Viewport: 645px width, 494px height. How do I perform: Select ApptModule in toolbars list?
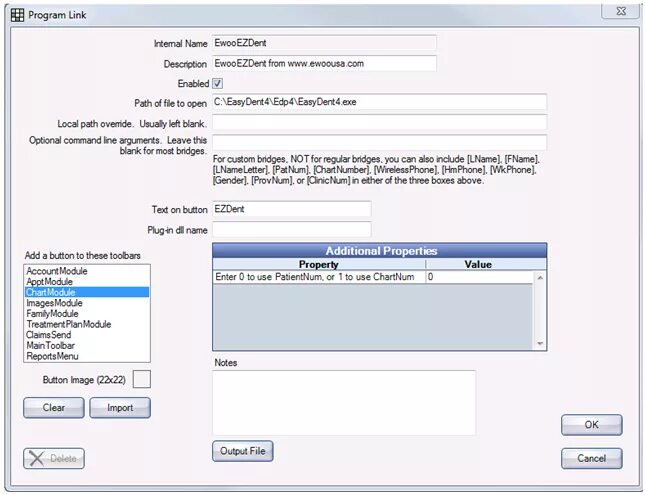87,282
